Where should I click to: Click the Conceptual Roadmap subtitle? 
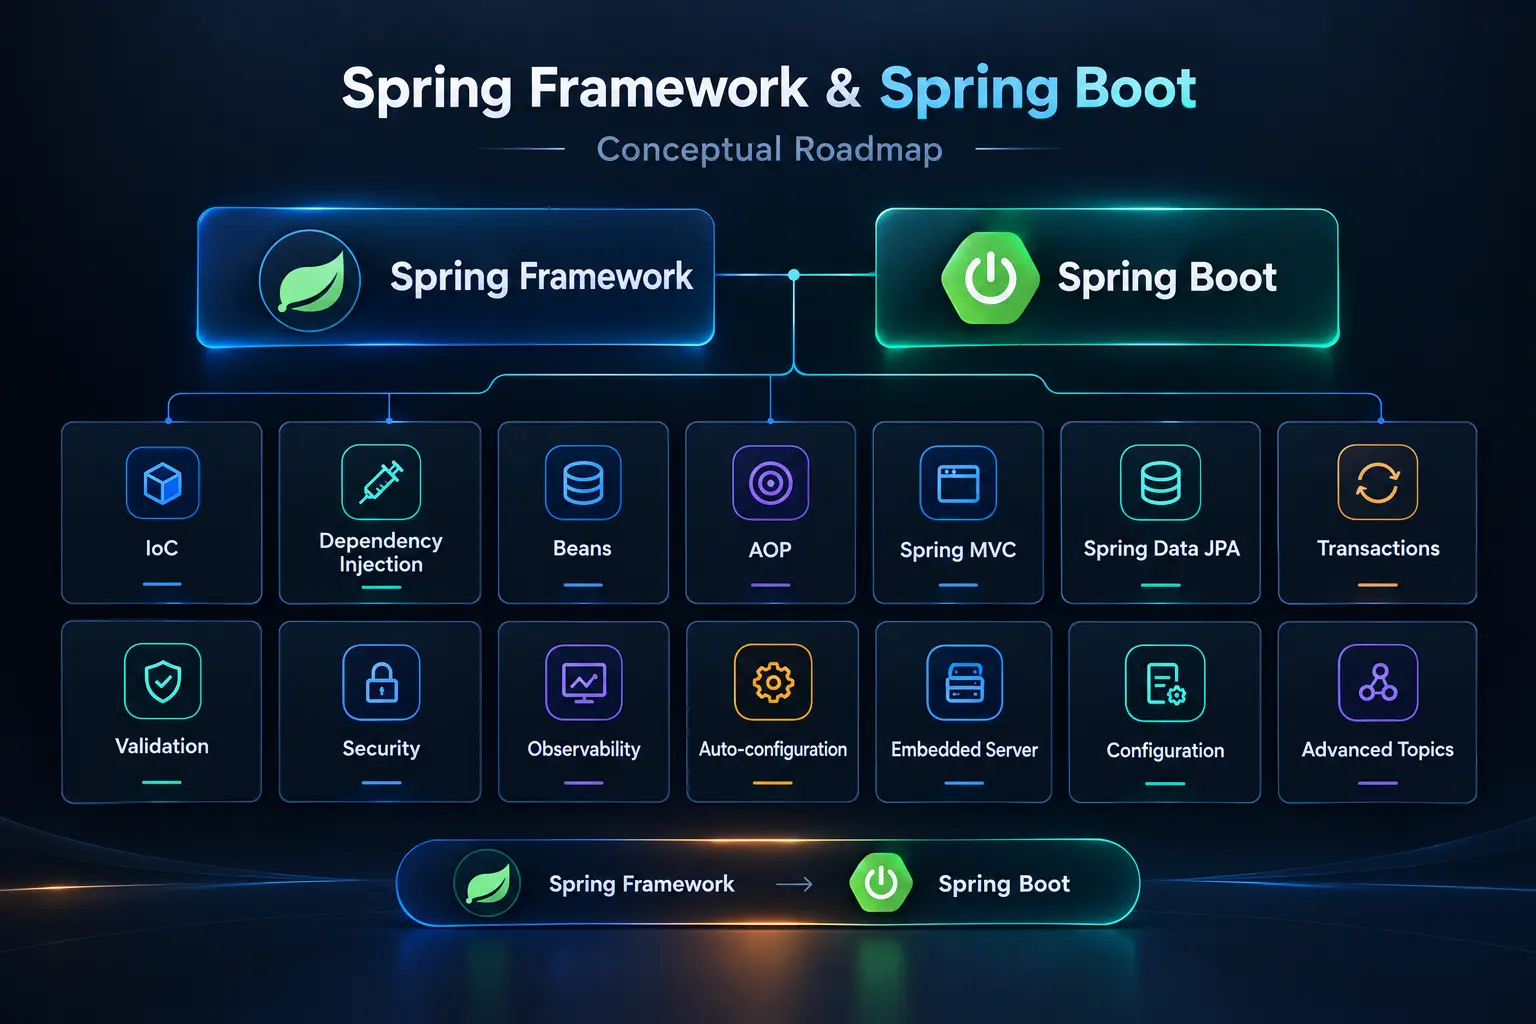click(x=770, y=149)
